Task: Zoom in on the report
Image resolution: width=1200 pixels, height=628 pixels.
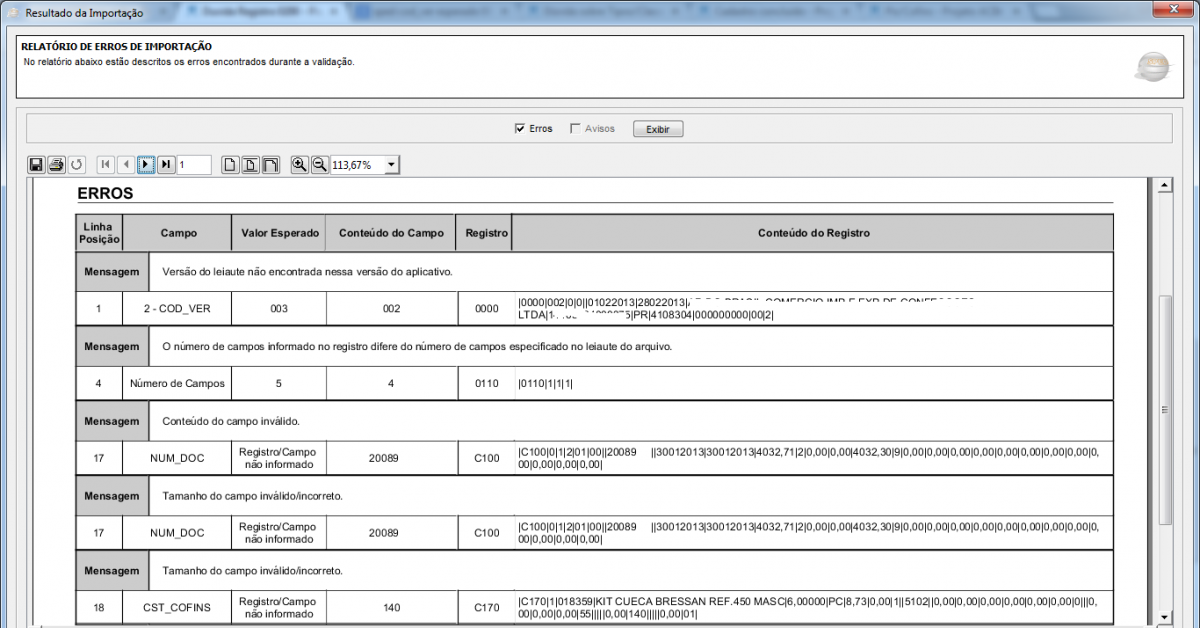Action: tap(299, 164)
